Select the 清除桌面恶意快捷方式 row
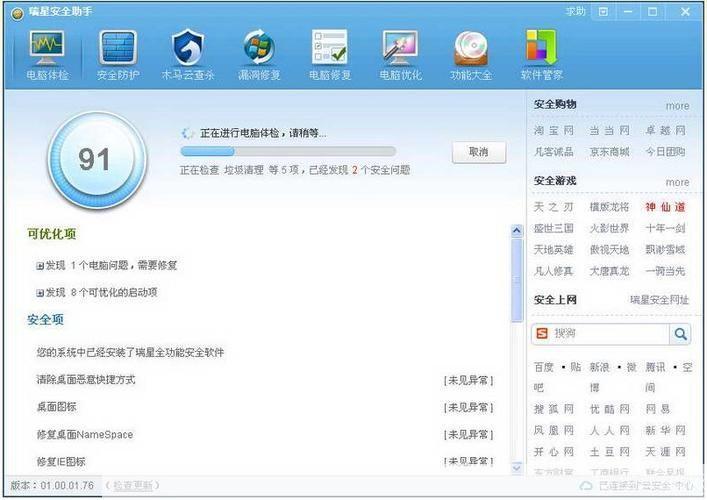The image size is (707, 500). click(x=265, y=380)
